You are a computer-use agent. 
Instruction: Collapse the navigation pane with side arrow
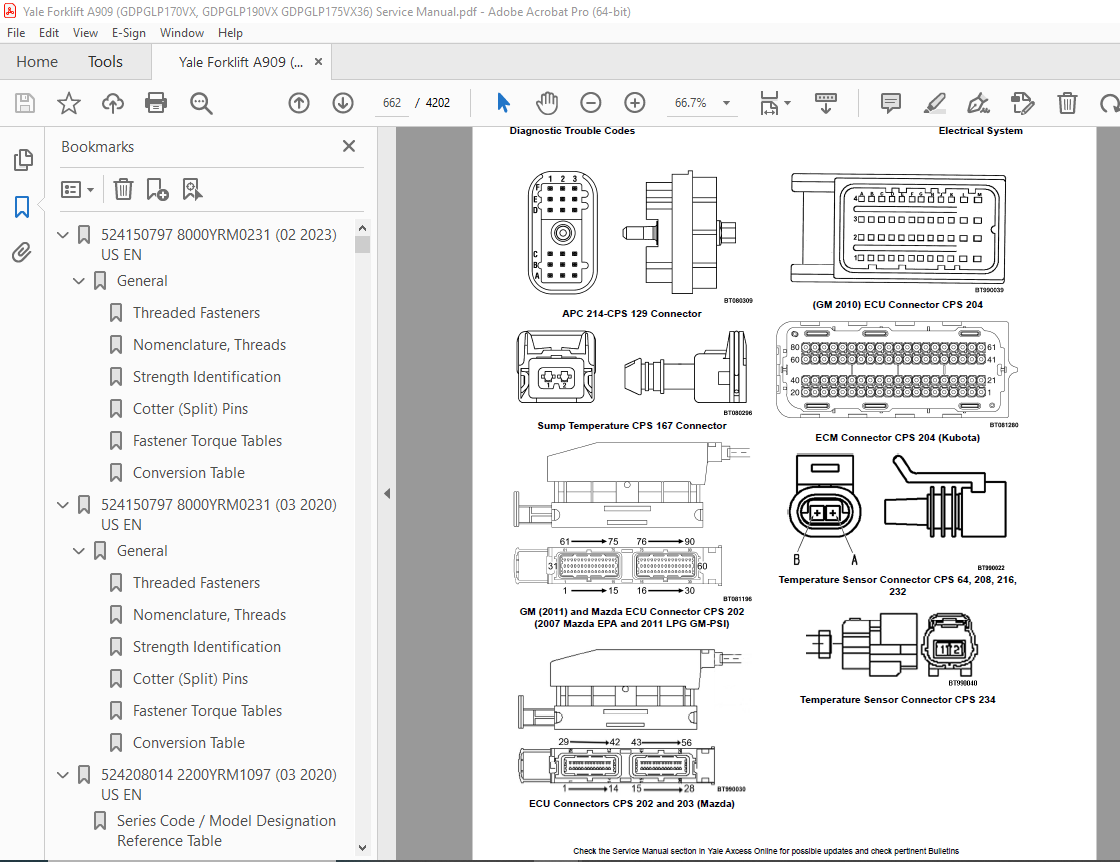387,493
